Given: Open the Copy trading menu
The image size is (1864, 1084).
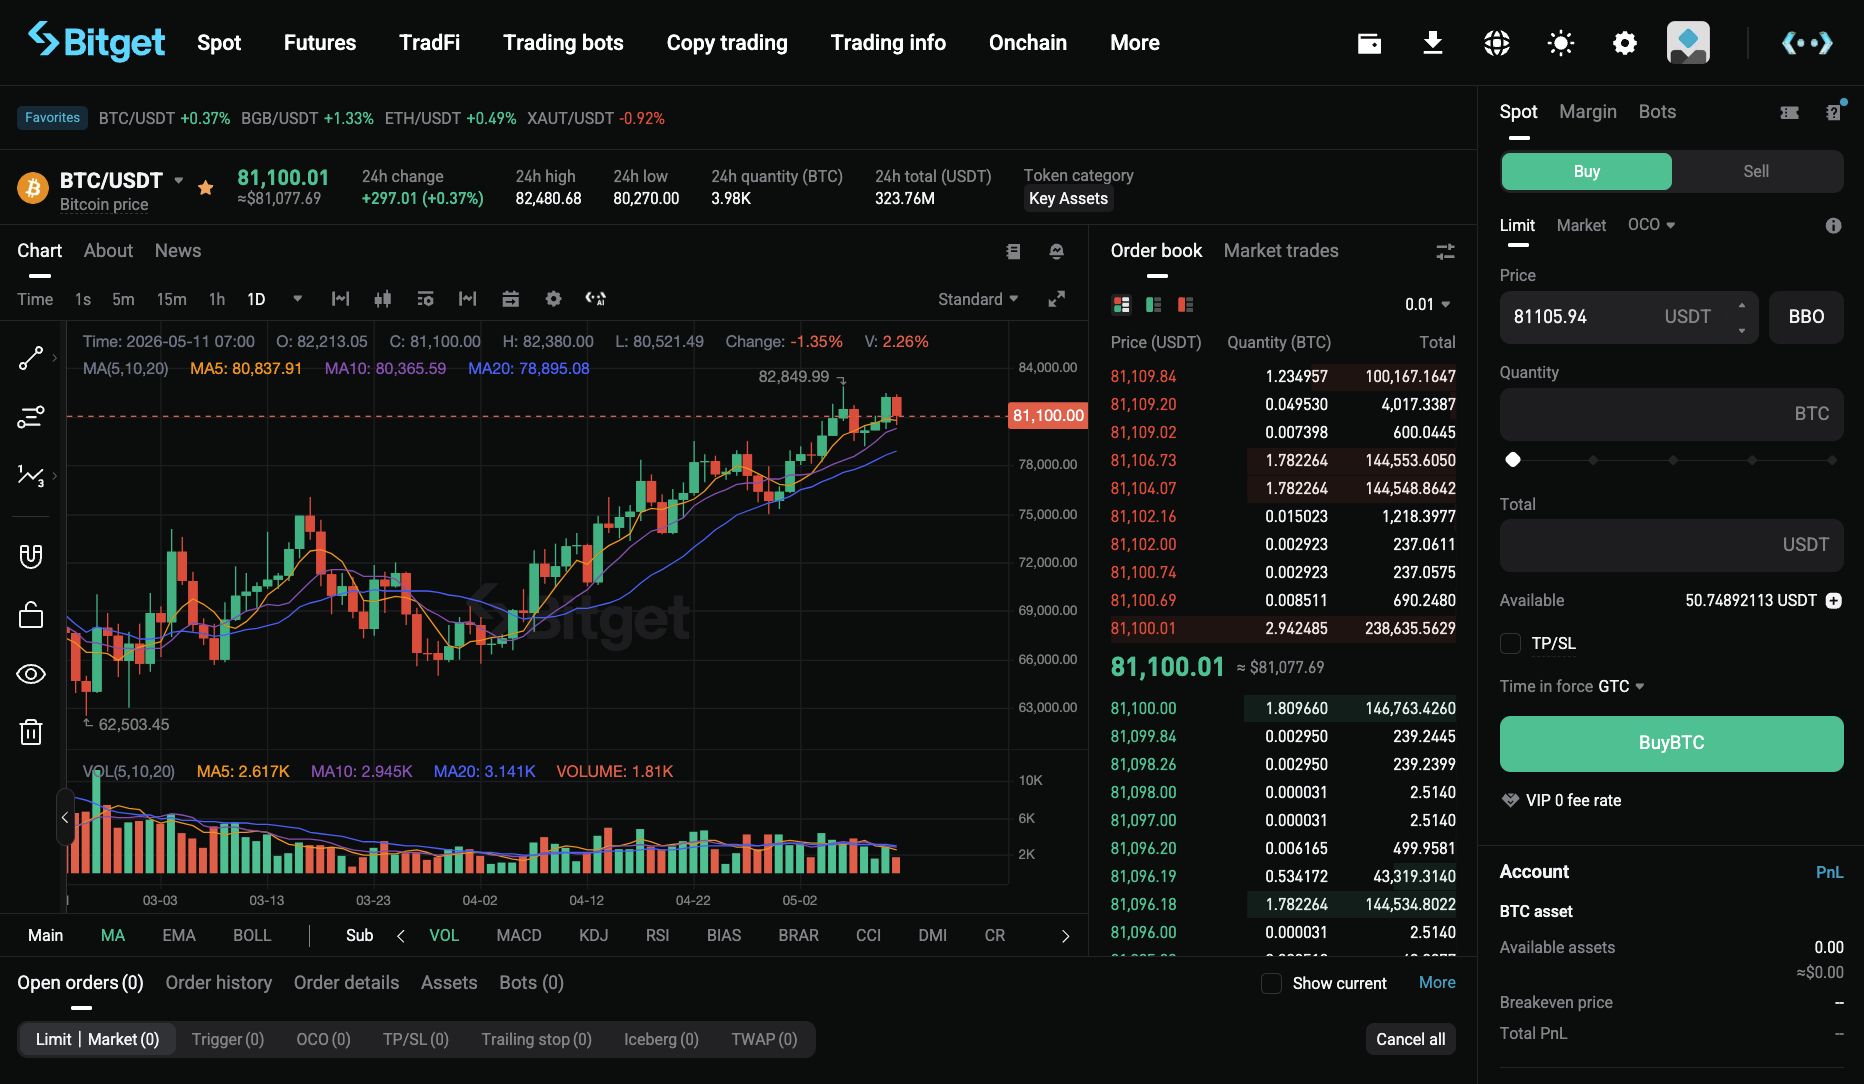Looking at the screenshot, I should tap(727, 43).
